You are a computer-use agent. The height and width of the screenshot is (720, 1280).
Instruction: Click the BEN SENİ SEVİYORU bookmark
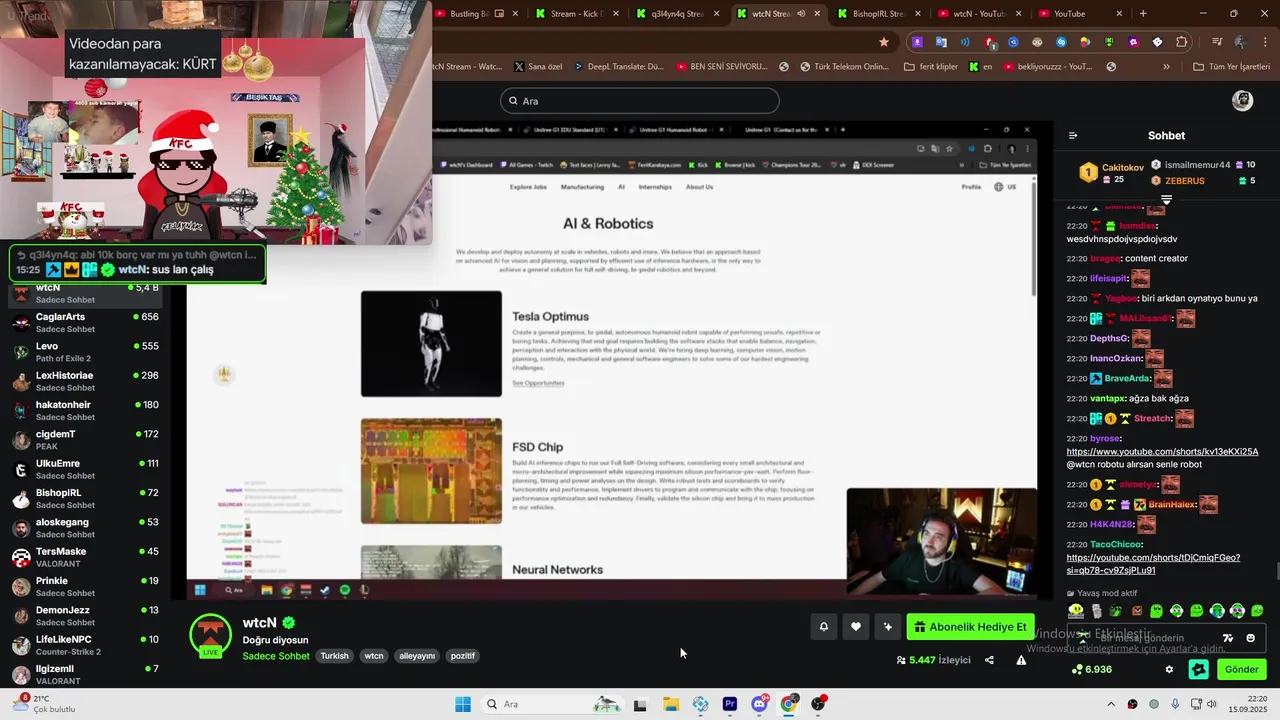(x=721, y=67)
